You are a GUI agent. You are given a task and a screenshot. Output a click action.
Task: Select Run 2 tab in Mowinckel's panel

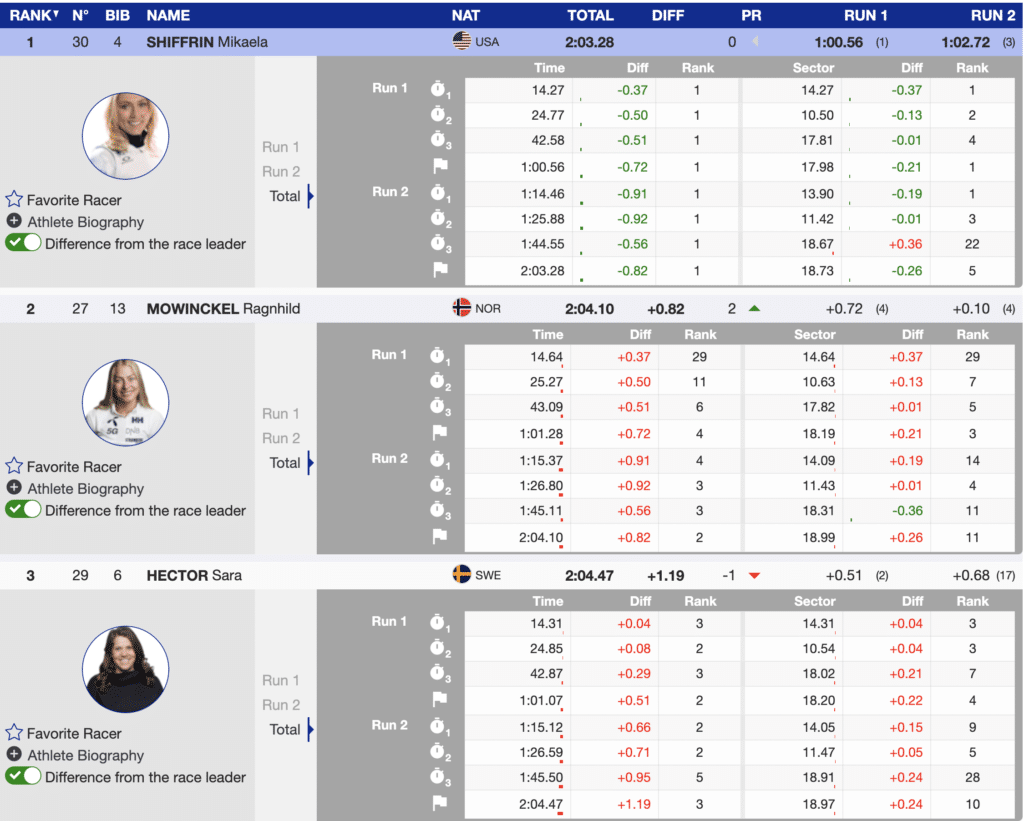[281, 438]
